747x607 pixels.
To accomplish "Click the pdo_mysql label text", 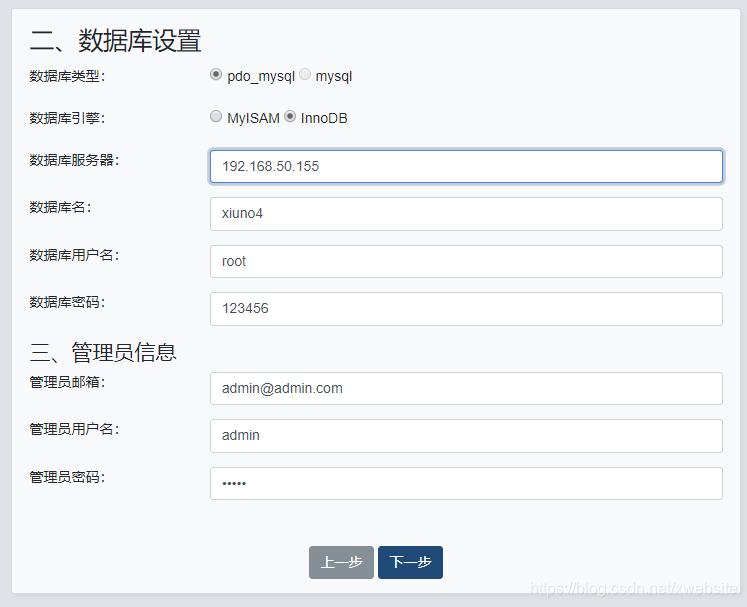I will coord(261,76).
